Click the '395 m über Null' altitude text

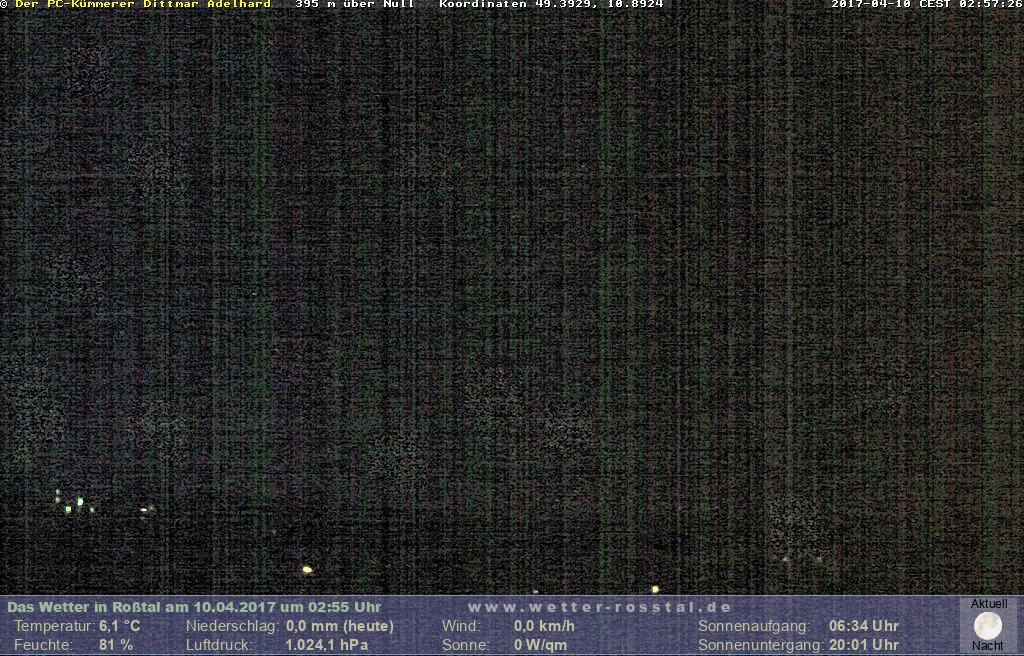click(x=354, y=4)
